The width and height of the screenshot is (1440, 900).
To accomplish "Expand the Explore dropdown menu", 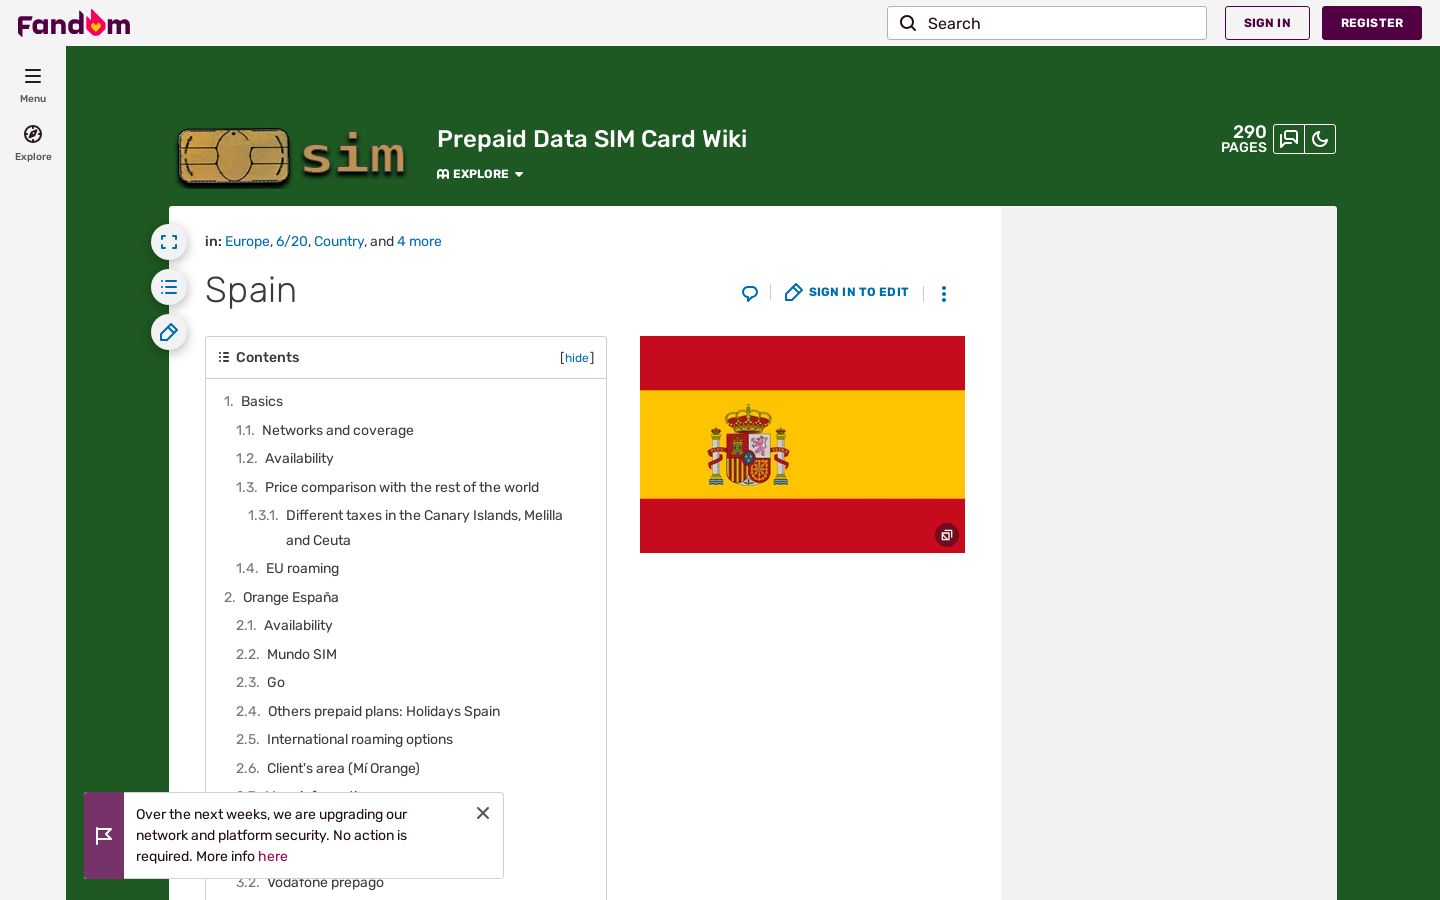I will tap(480, 174).
